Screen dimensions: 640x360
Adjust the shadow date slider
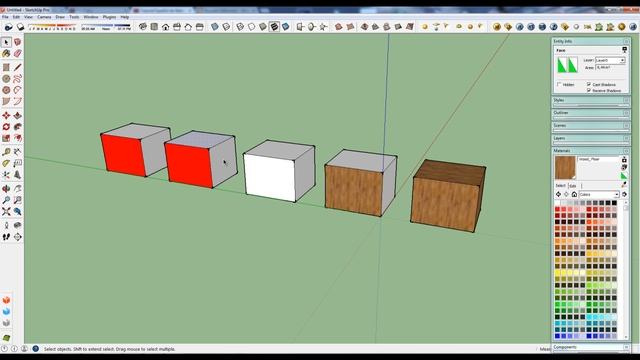(x=52, y=27)
